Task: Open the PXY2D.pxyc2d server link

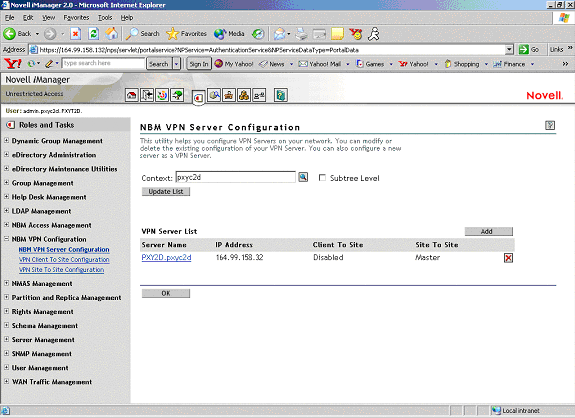Action: [x=166, y=257]
